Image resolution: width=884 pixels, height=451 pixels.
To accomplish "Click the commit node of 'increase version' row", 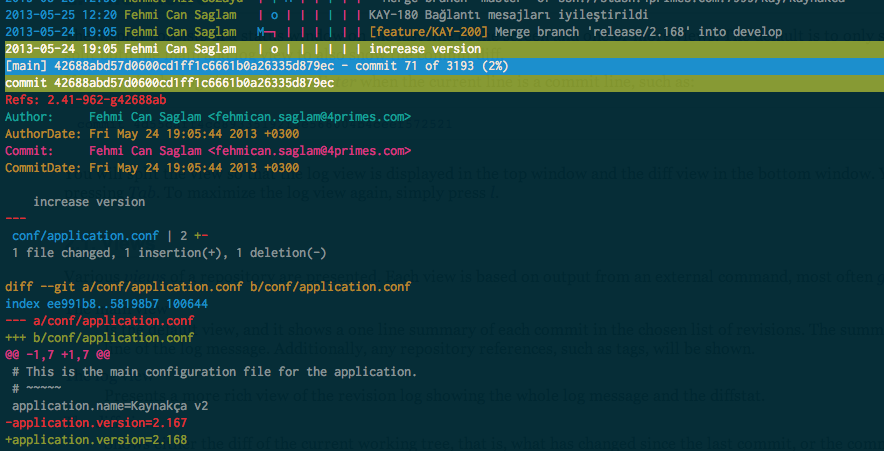I will [275, 49].
